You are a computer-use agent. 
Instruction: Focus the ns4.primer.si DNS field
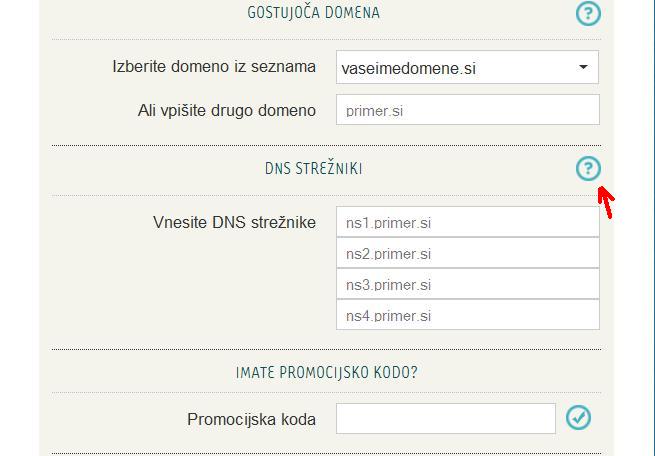tap(467, 315)
